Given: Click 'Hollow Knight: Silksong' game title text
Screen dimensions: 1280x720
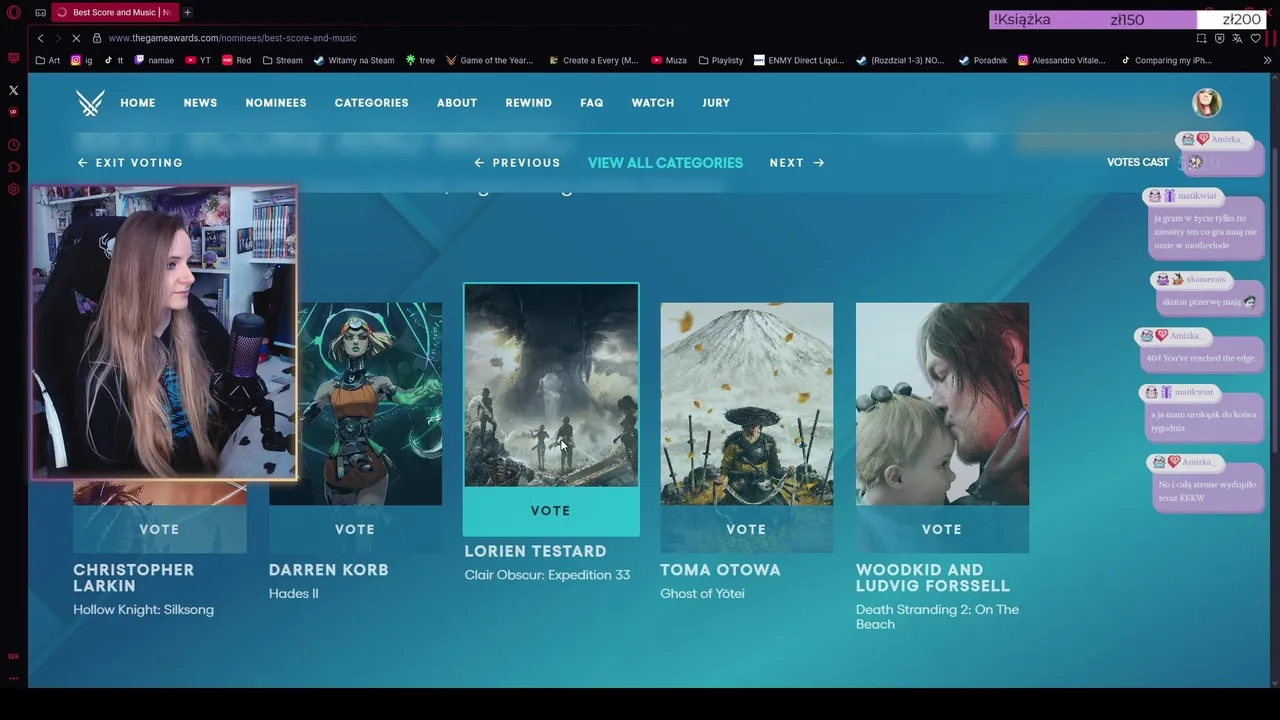Looking at the screenshot, I should pos(143,610).
